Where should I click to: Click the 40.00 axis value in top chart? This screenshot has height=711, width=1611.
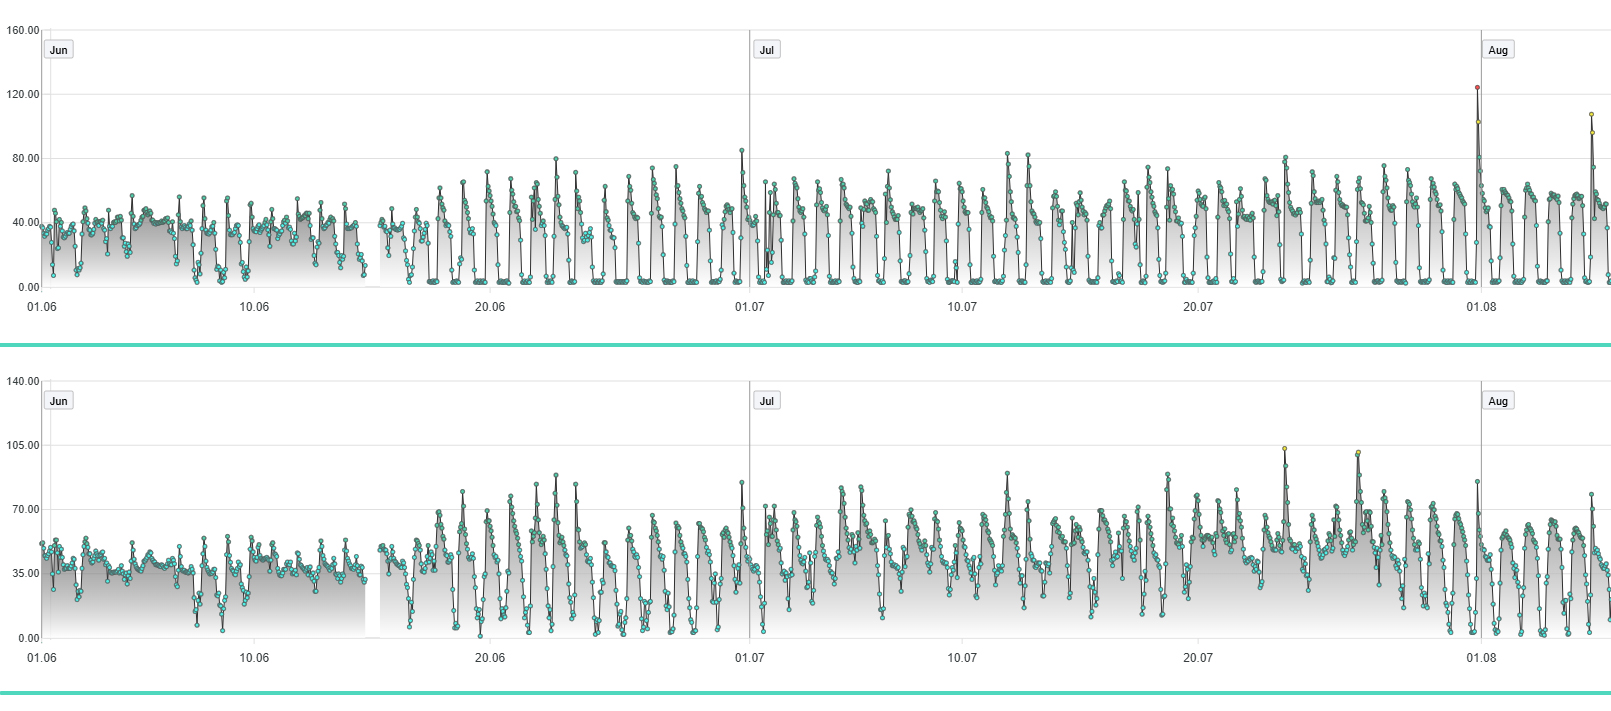pyautogui.click(x=26, y=222)
